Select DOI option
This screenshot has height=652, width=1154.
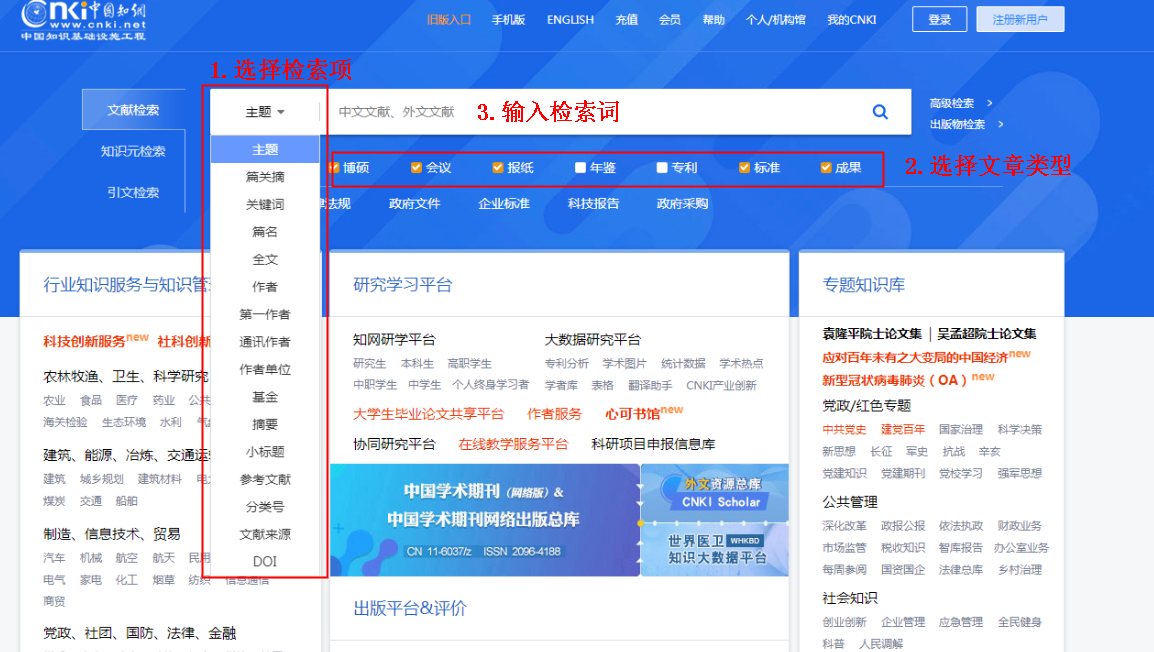[x=265, y=561]
